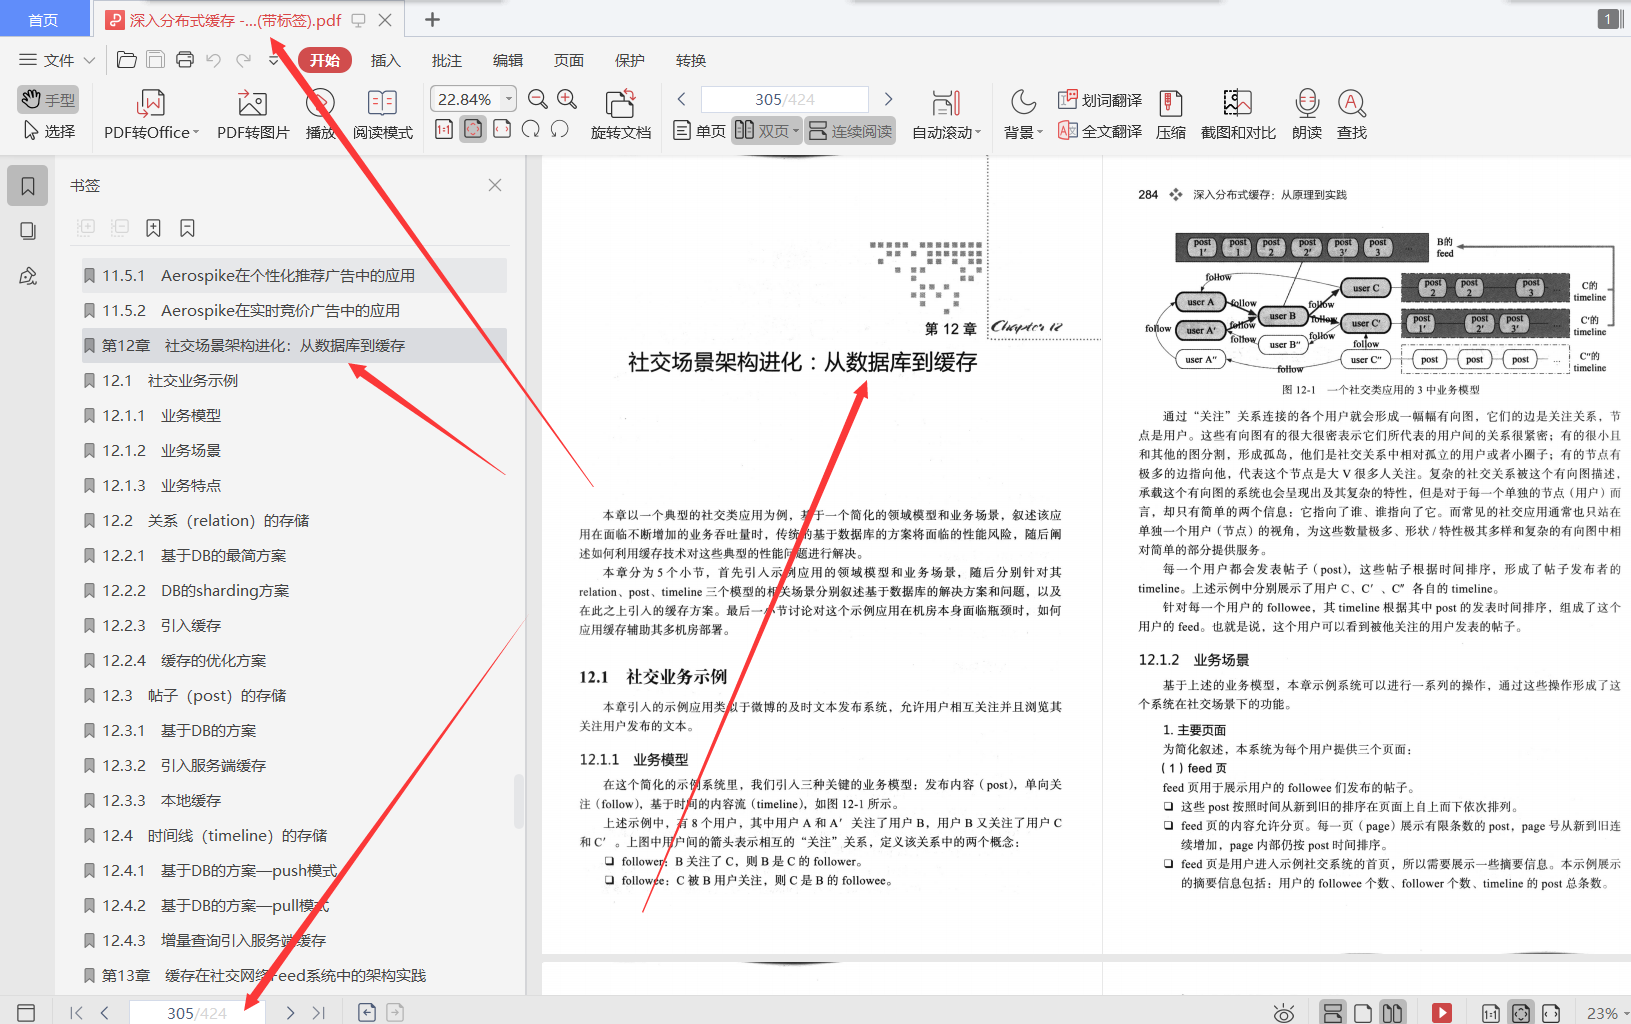The width and height of the screenshot is (1631, 1024).
Task: Select the 页面 ribbon tab
Action: click(x=569, y=60)
